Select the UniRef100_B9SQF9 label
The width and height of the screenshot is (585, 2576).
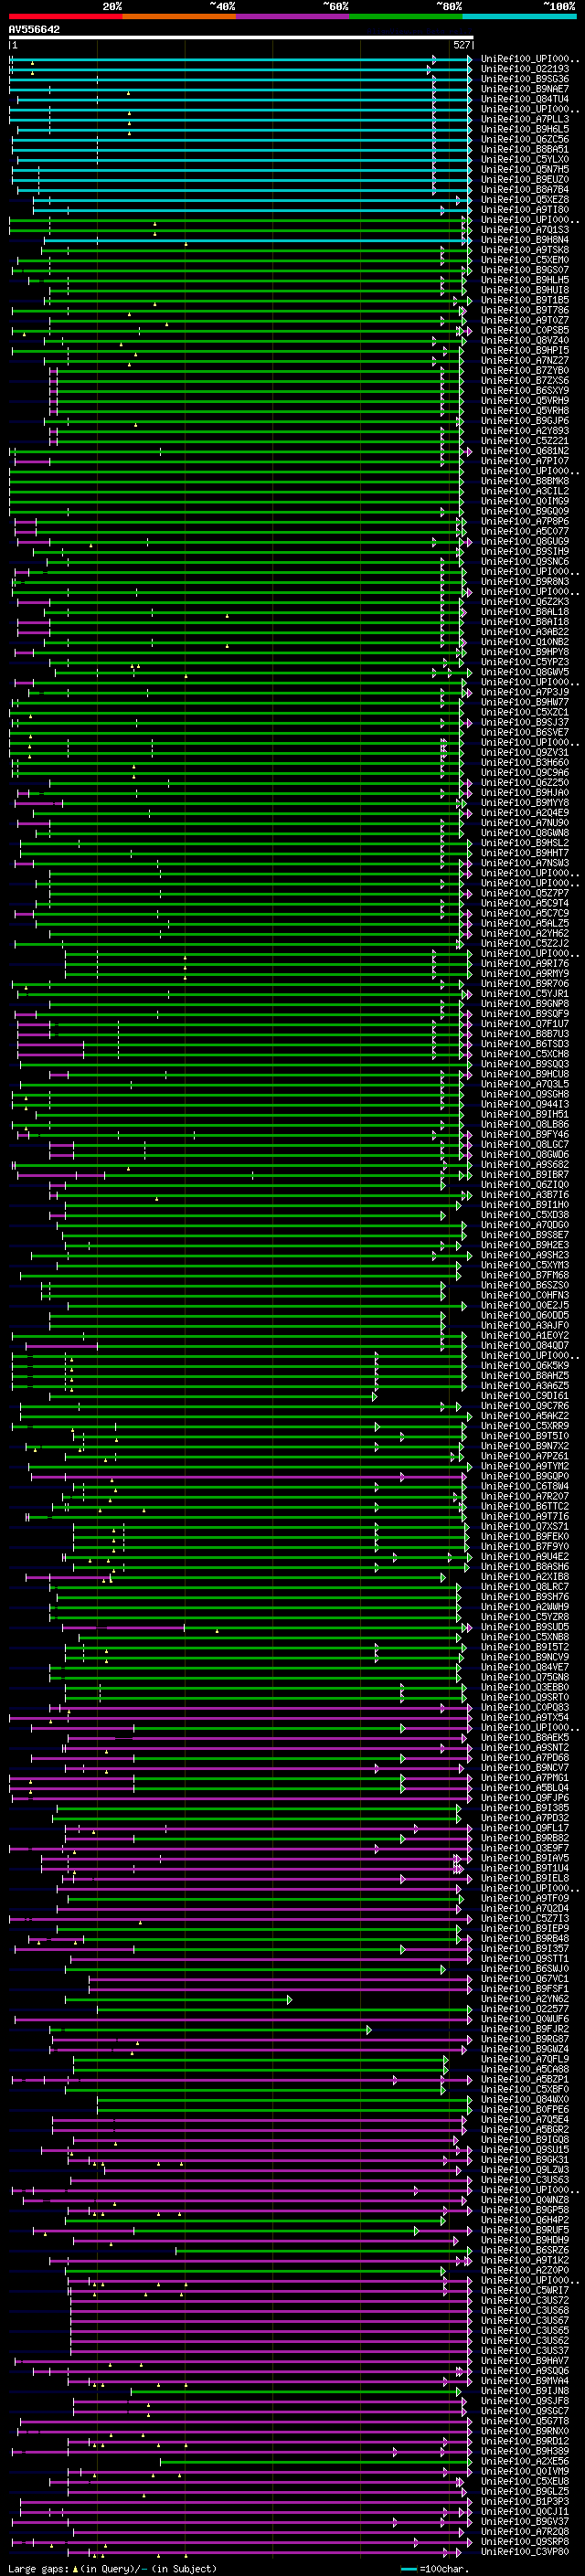pos(525,1013)
